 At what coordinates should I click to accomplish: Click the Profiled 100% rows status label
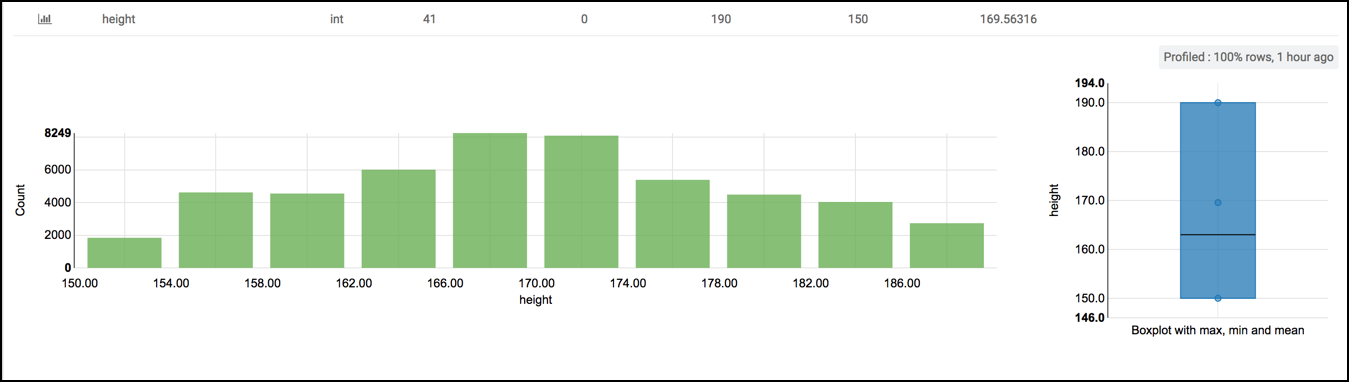[1248, 58]
